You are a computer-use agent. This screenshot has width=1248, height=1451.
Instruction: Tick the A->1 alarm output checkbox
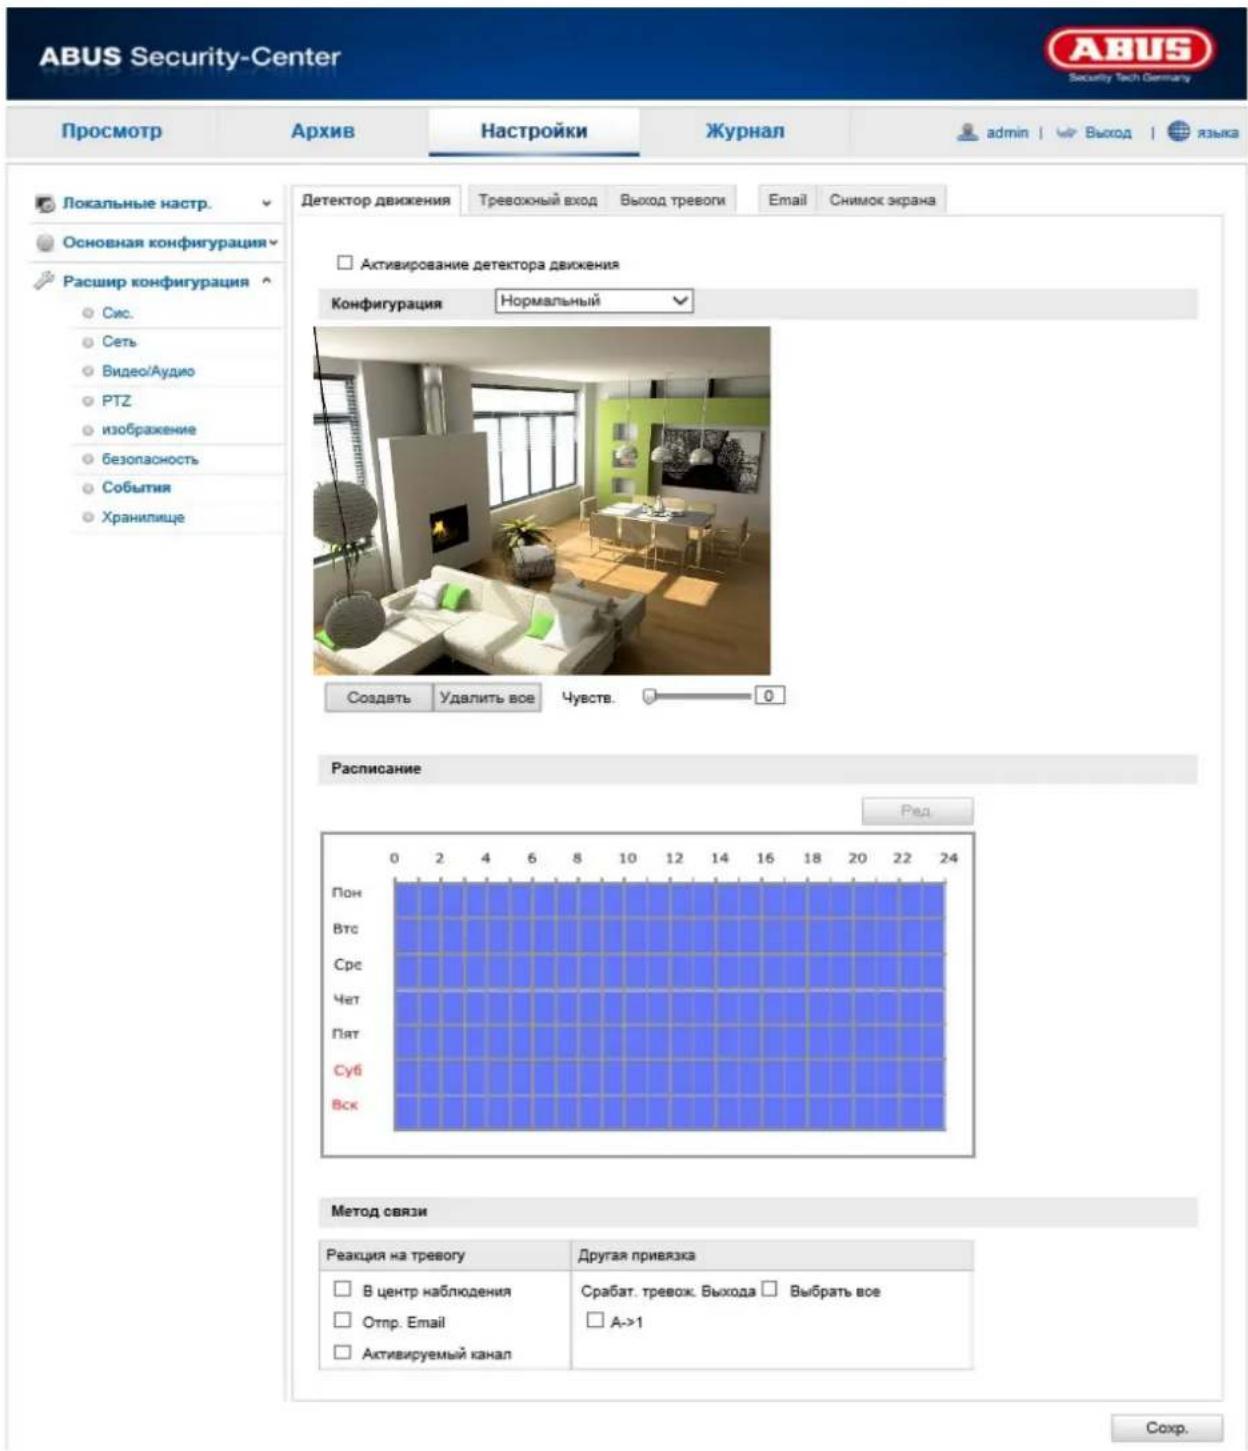tap(595, 1320)
